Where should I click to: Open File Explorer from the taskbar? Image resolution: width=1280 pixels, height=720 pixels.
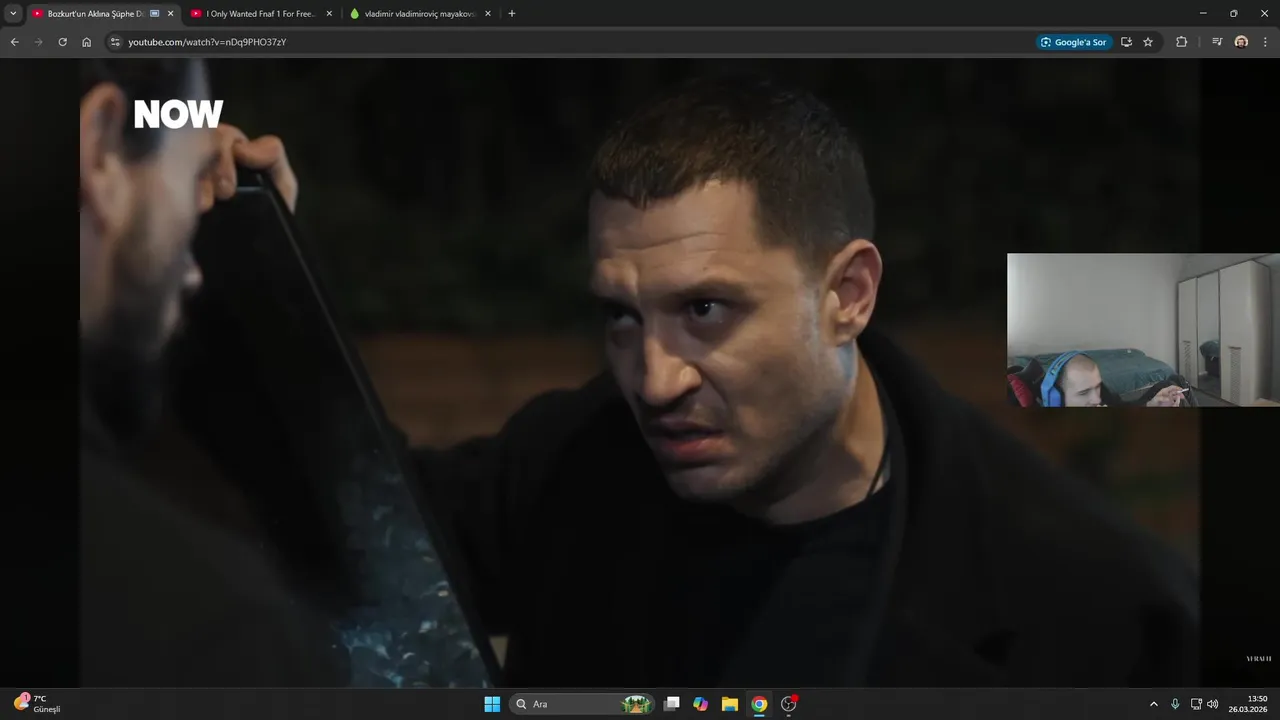coord(730,704)
